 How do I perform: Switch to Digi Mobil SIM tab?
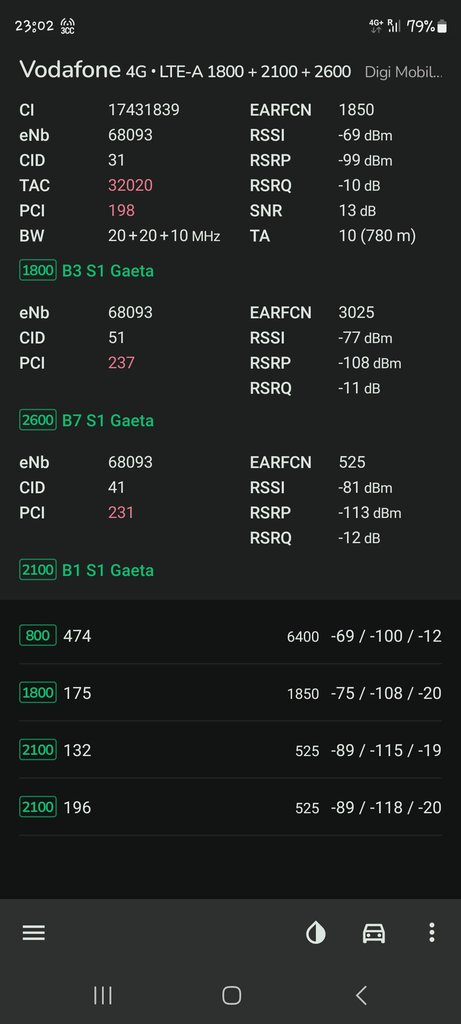point(403,72)
